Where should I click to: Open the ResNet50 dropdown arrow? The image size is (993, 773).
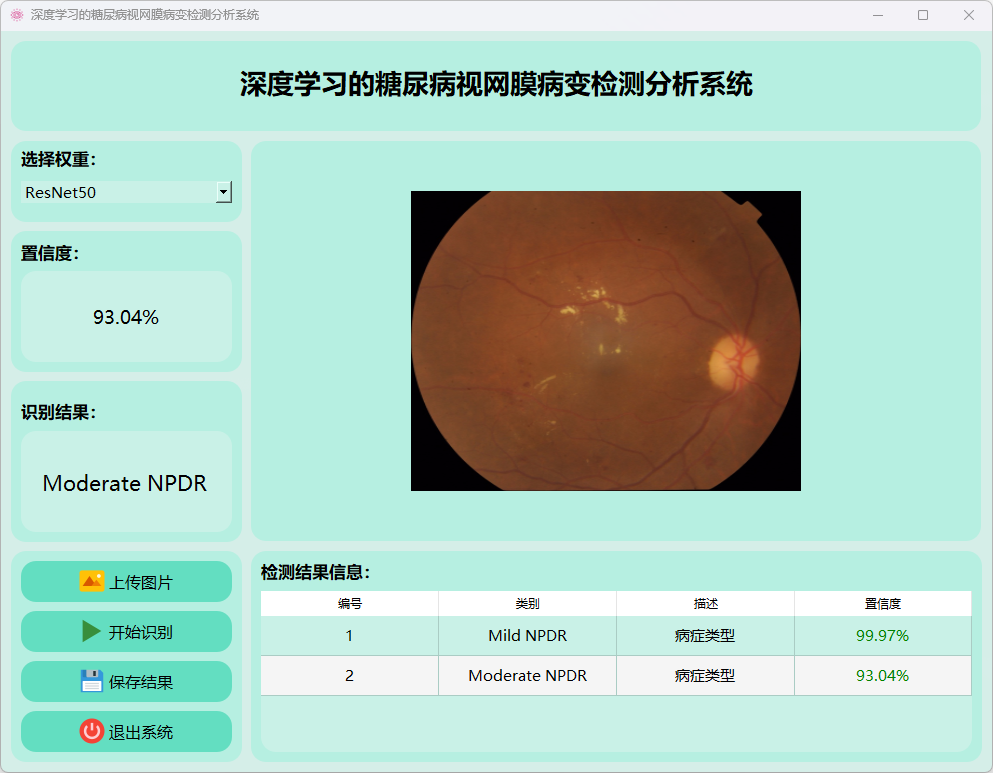[224, 192]
